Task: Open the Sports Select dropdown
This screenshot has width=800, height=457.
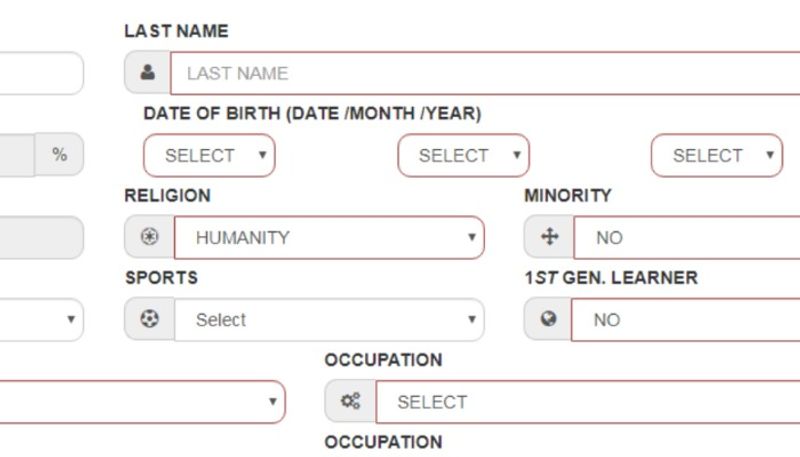Action: pyautogui.click(x=329, y=320)
